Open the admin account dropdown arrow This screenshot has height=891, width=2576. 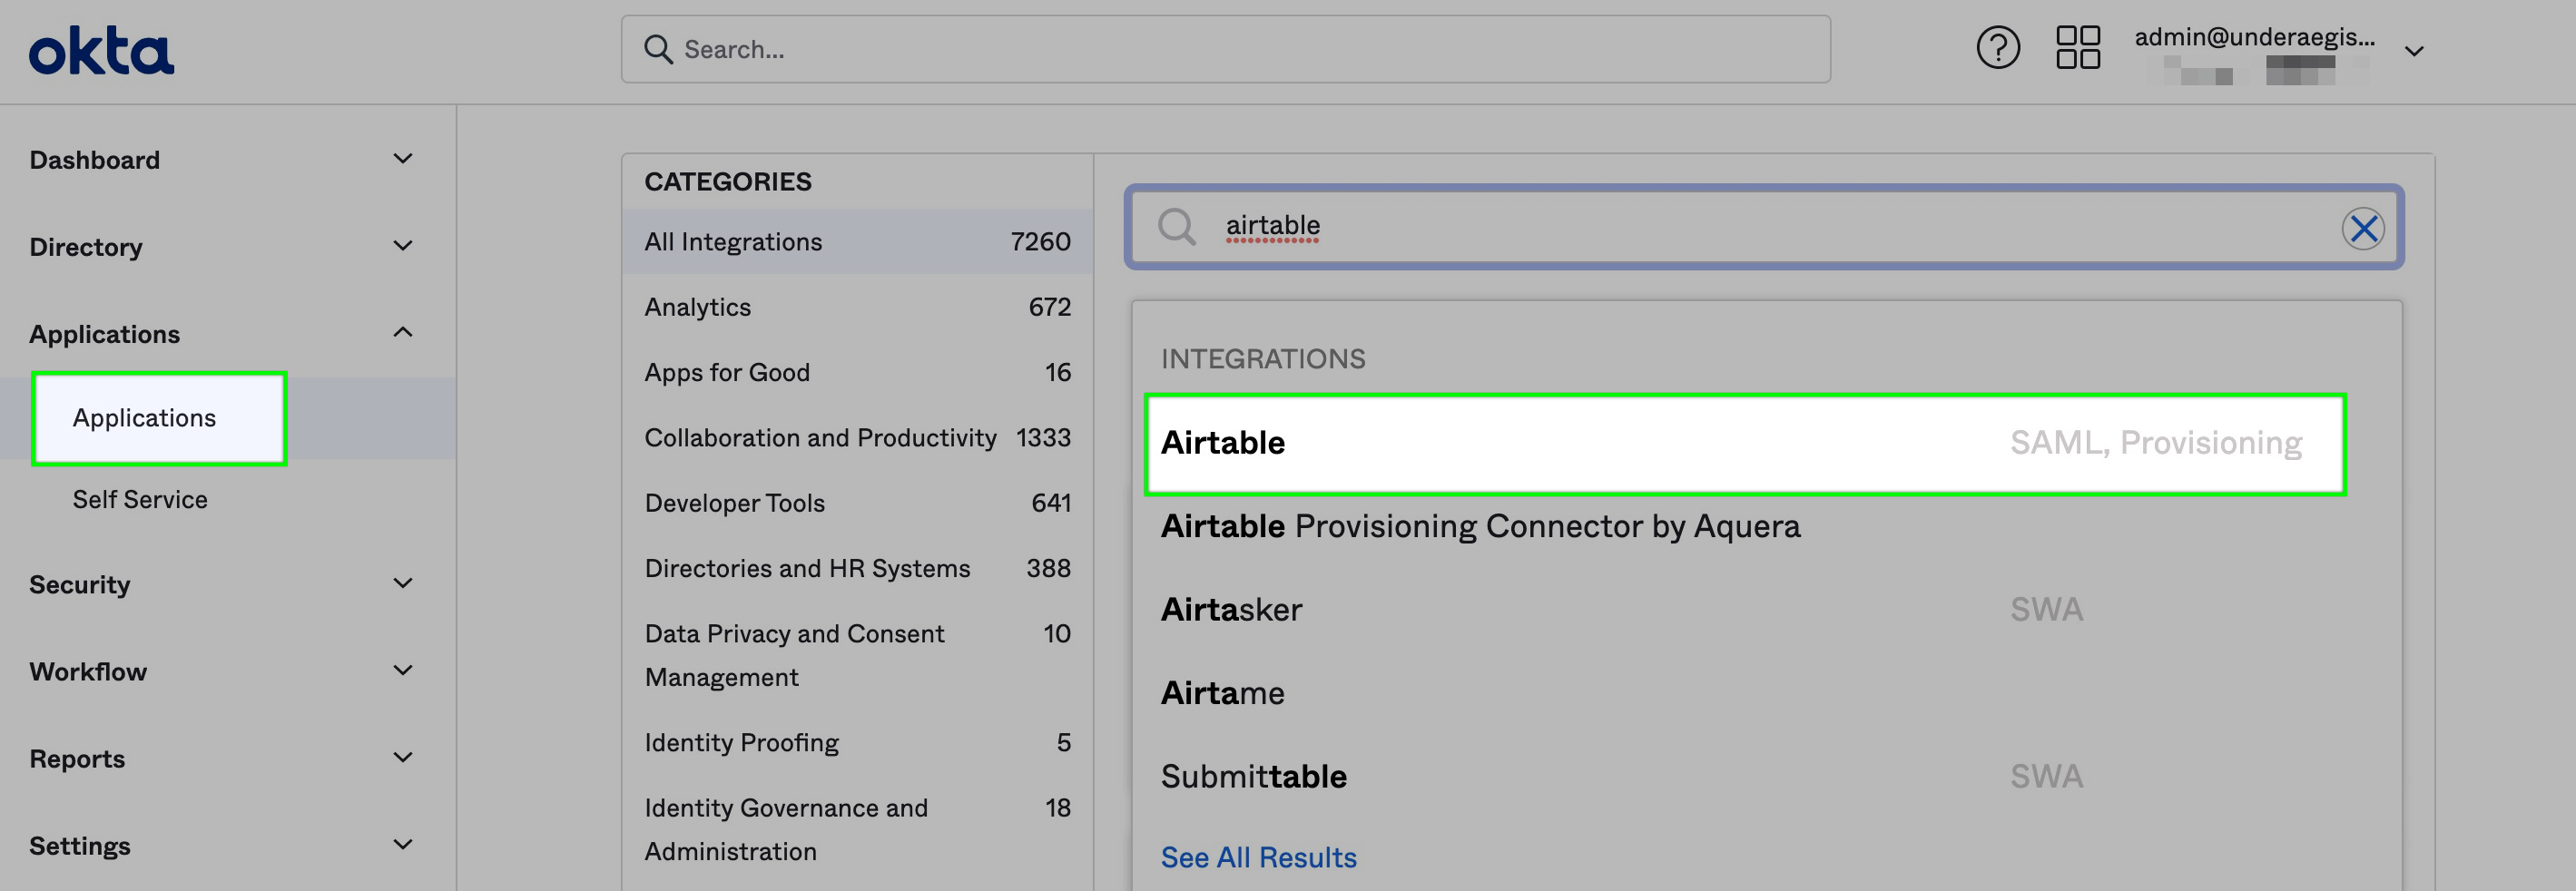pos(2414,52)
